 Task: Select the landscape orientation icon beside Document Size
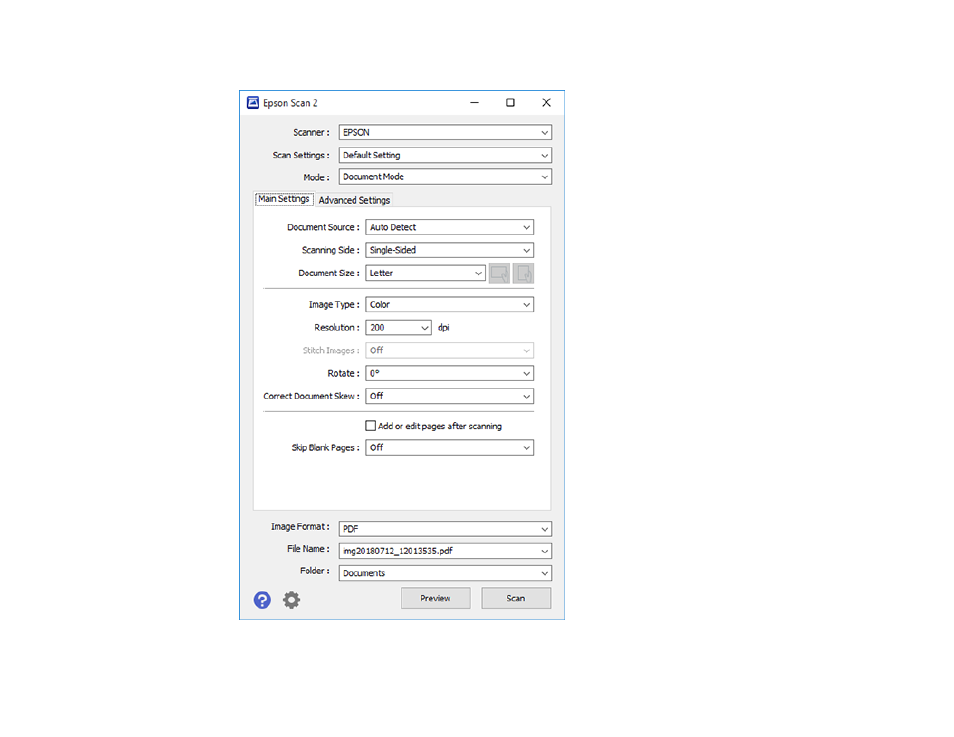pyautogui.click(x=500, y=273)
